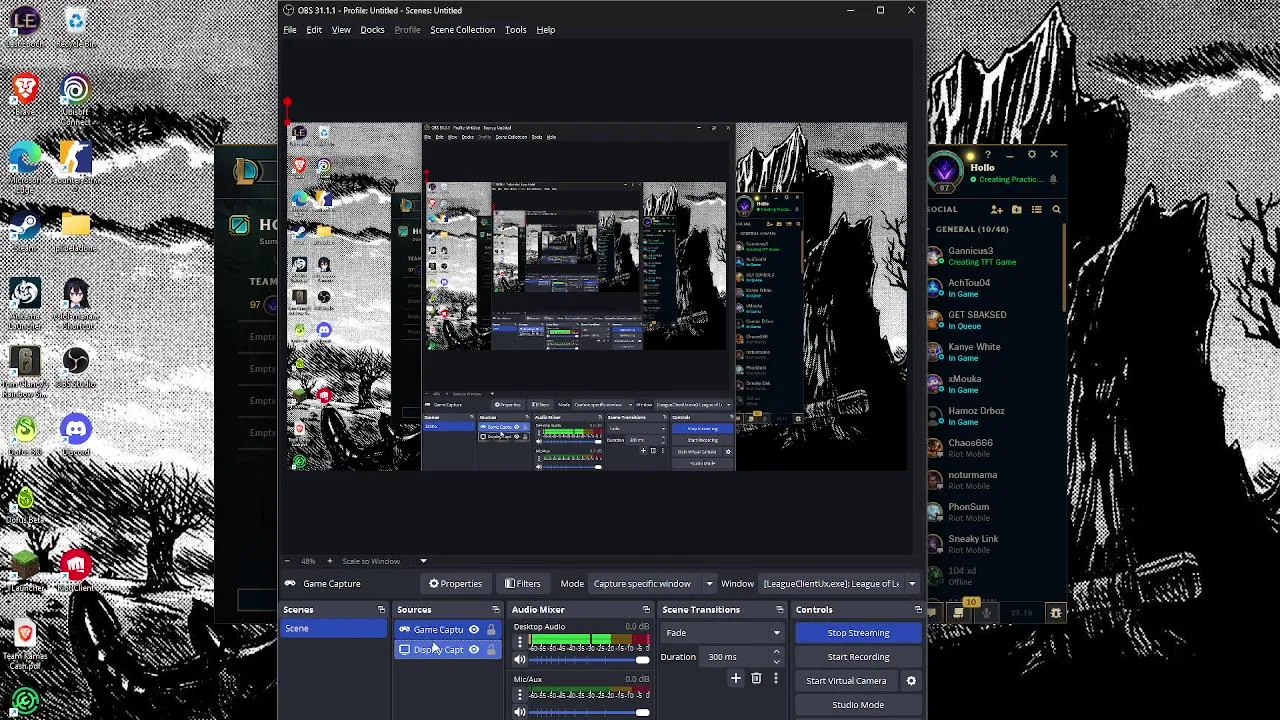This screenshot has width=1280, height=720.
Task: Open Scale to Window dropdown arrow
Action: 423,561
